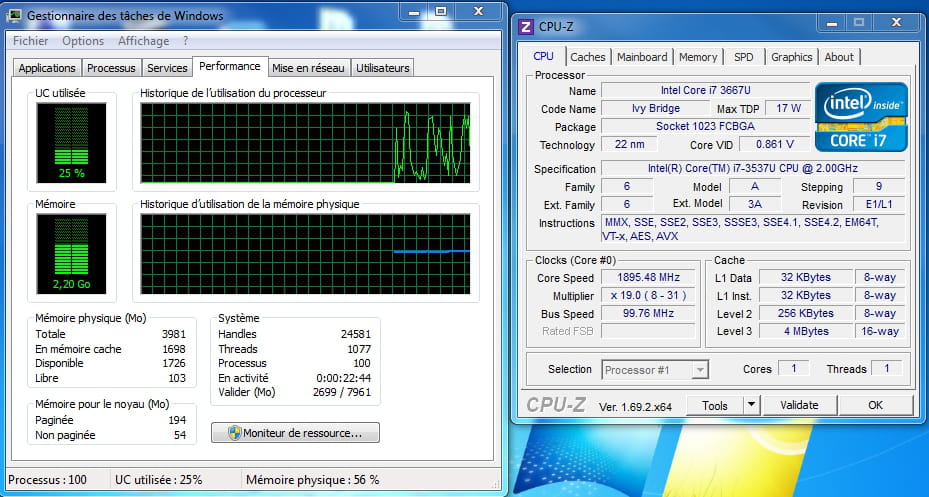This screenshot has width=929, height=497.
Task: Click the Handles value 24581
Action: [355, 334]
